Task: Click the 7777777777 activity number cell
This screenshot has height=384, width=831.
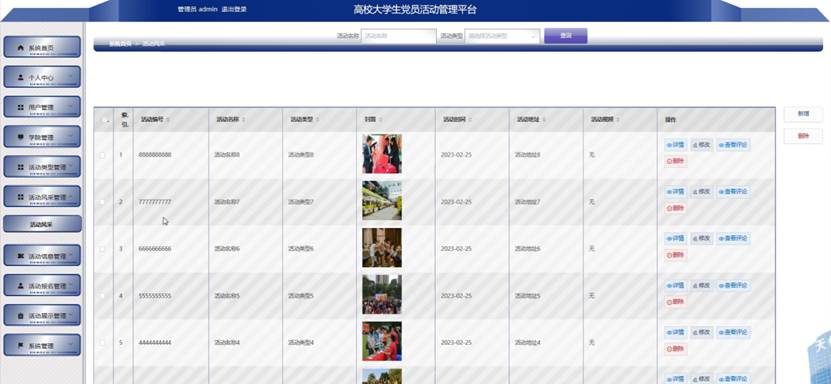Action: tap(155, 202)
